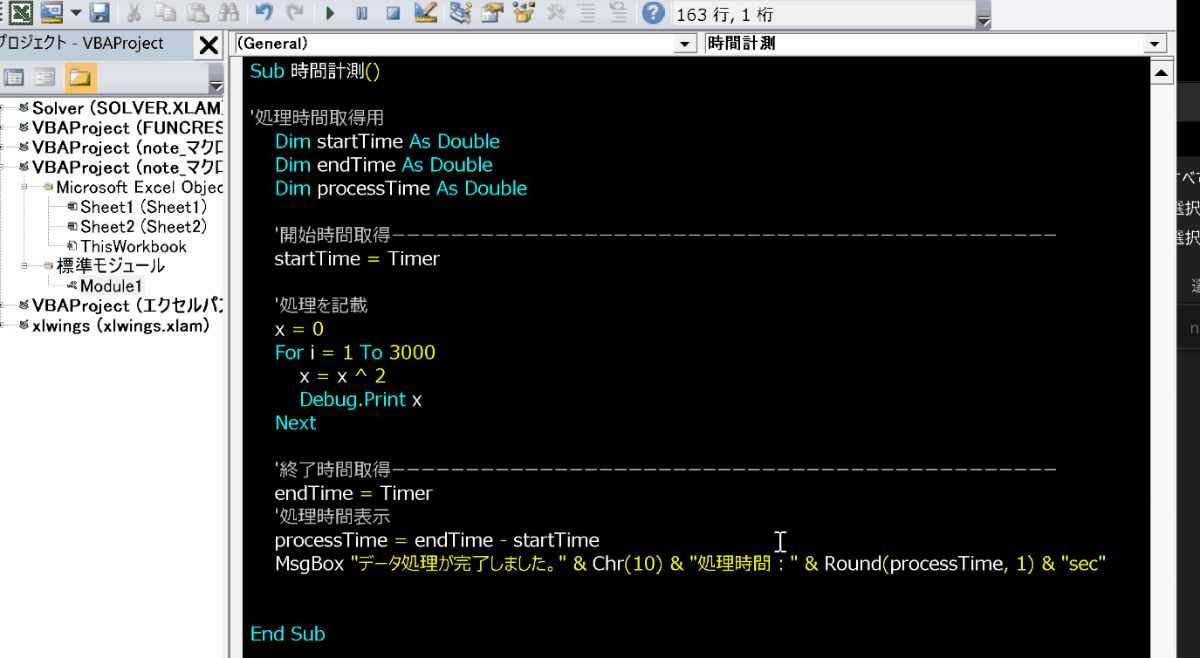This screenshot has height=658, width=1200.
Task: Click the Break pause icon
Action: click(362, 13)
